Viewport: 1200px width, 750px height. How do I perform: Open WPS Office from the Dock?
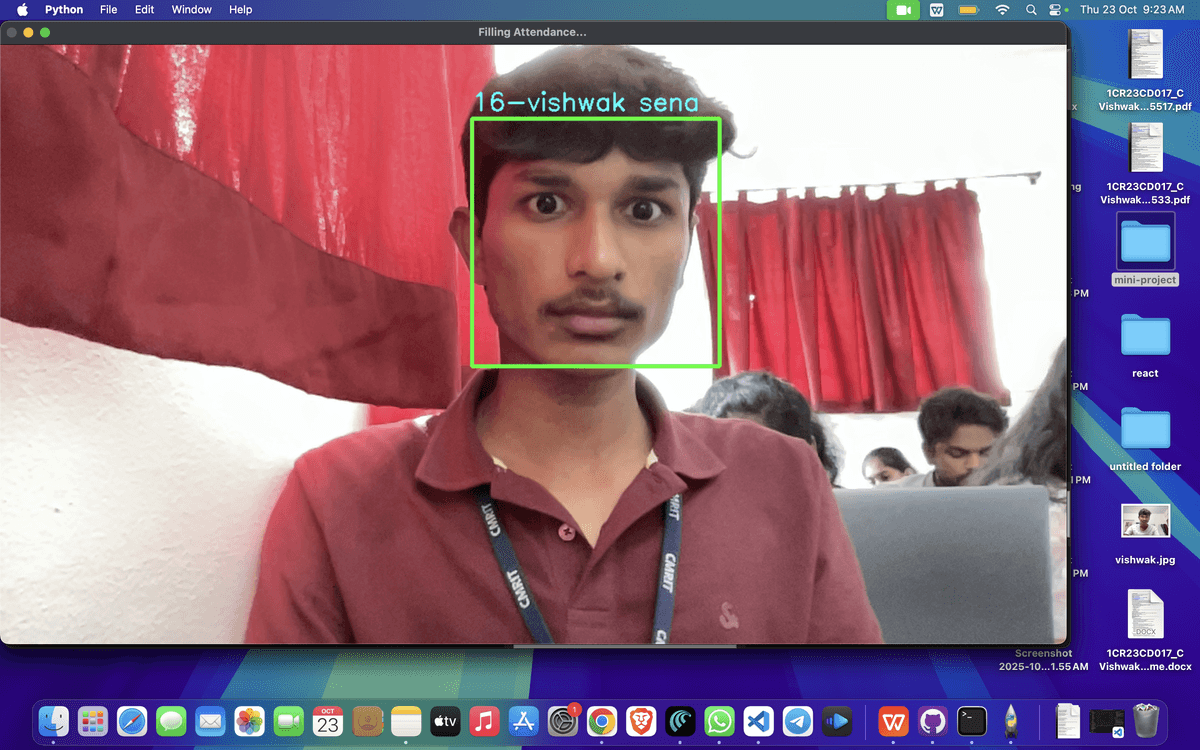(x=893, y=720)
